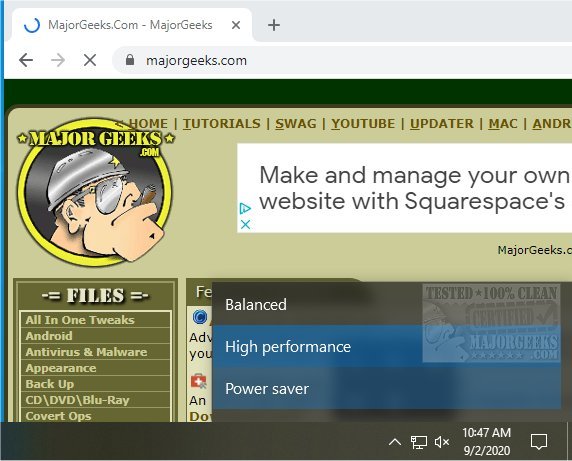Open the MAC navigation link
Viewport: 572px width, 461px height.
pyautogui.click(x=503, y=124)
